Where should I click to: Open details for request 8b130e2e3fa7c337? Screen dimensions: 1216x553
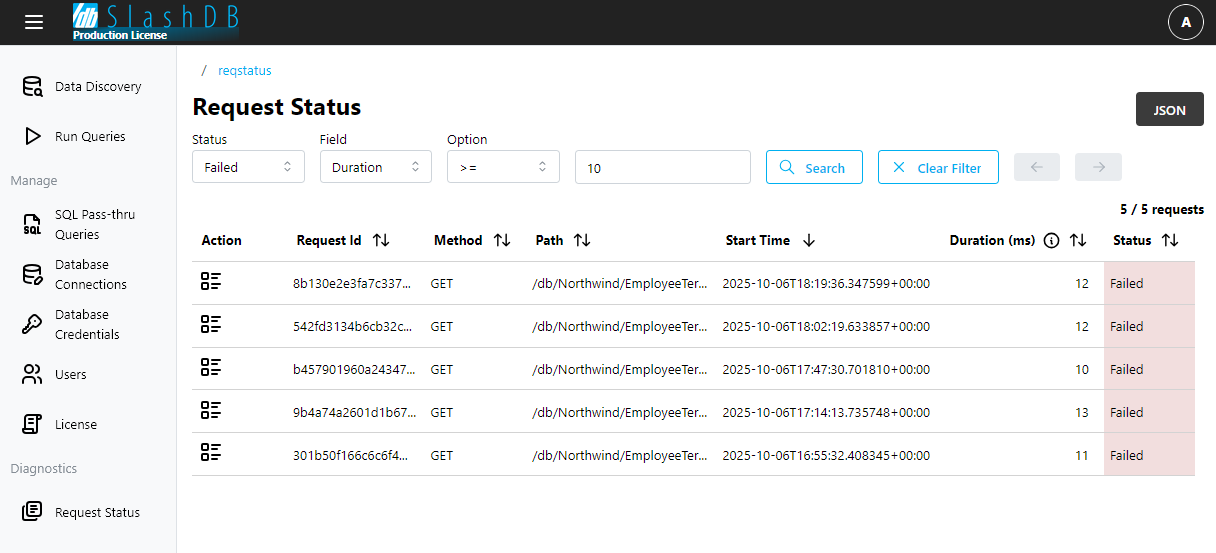pyautogui.click(x=211, y=282)
